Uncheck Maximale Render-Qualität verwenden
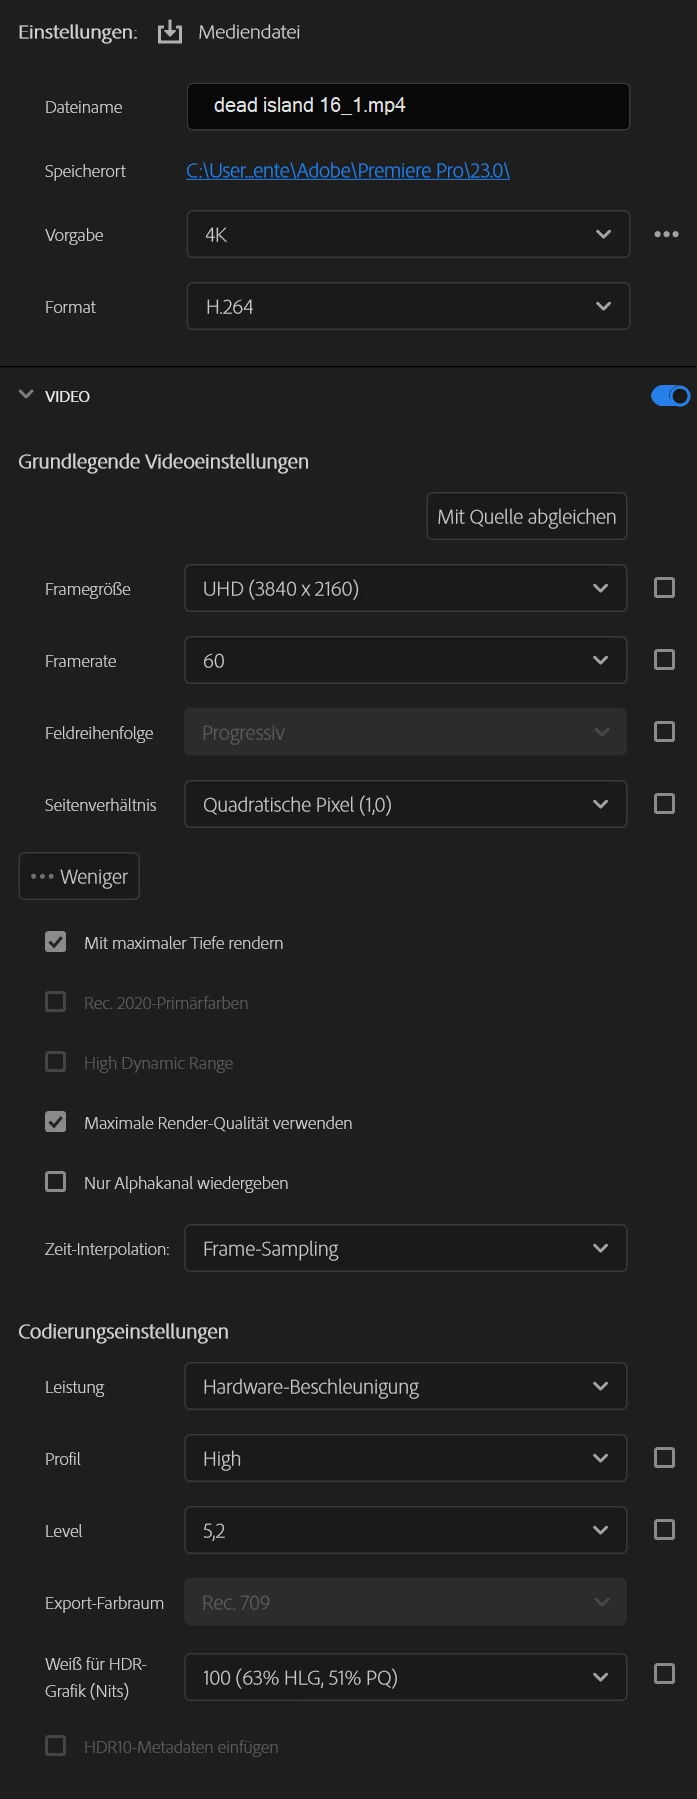Image resolution: width=697 pixels, height=1799 pixels. pyautogui.click(x=56, y=1122)
